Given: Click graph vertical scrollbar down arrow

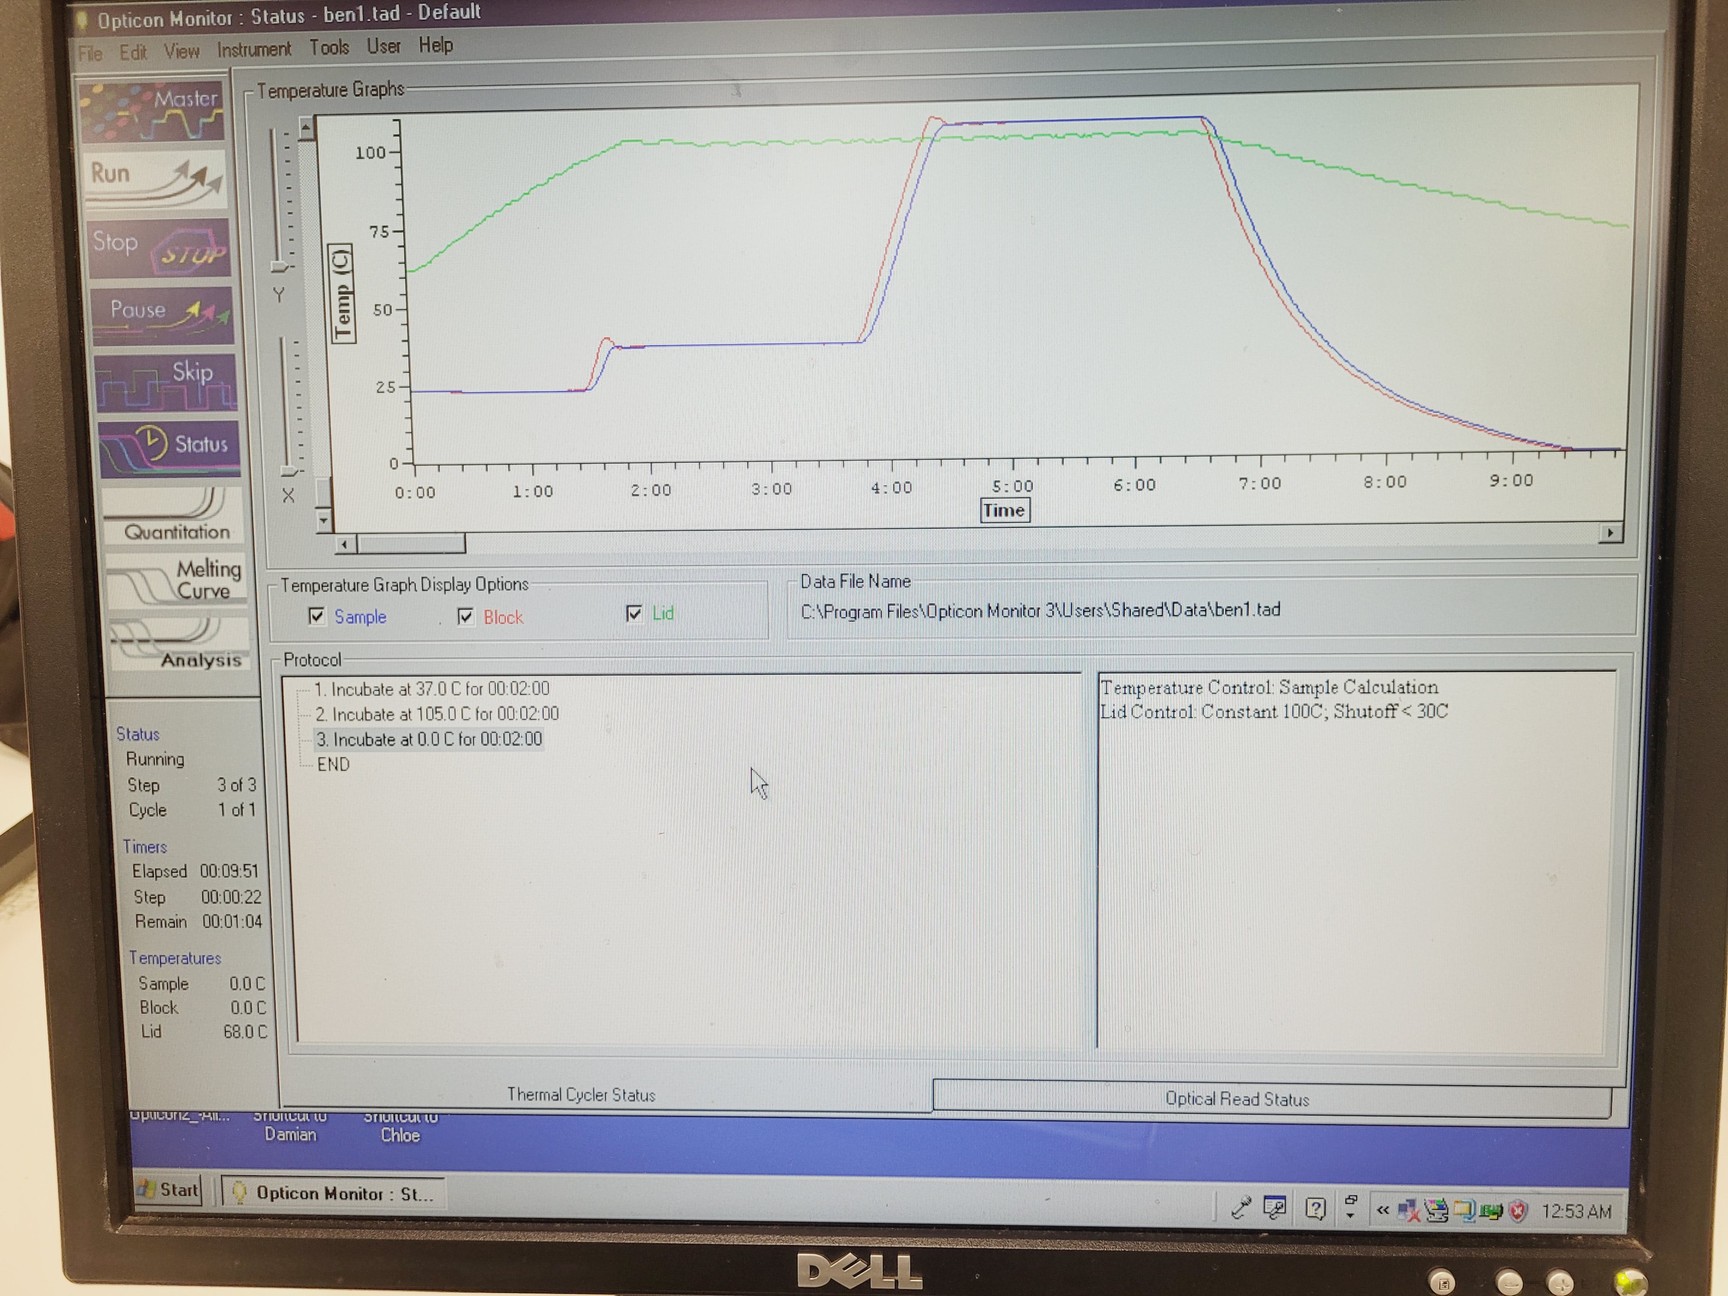Looking at the screenshot, I should coord(323,520).
